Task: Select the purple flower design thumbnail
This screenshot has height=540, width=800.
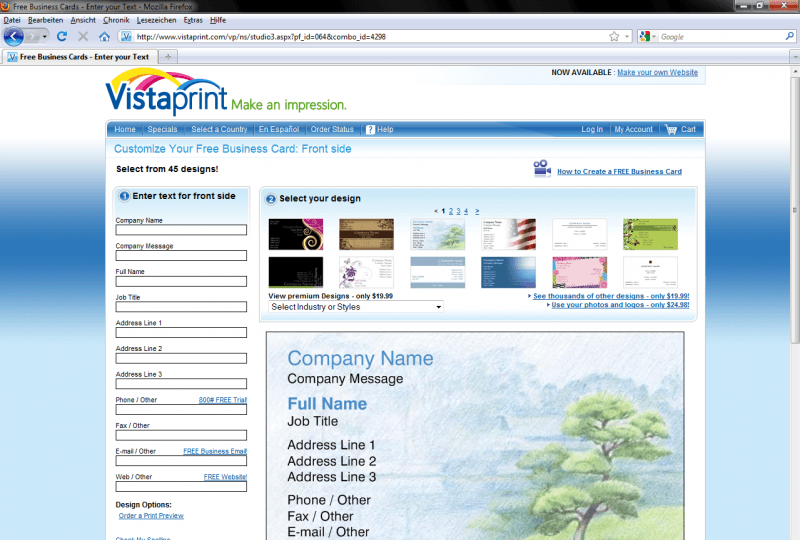Action: 366,273
